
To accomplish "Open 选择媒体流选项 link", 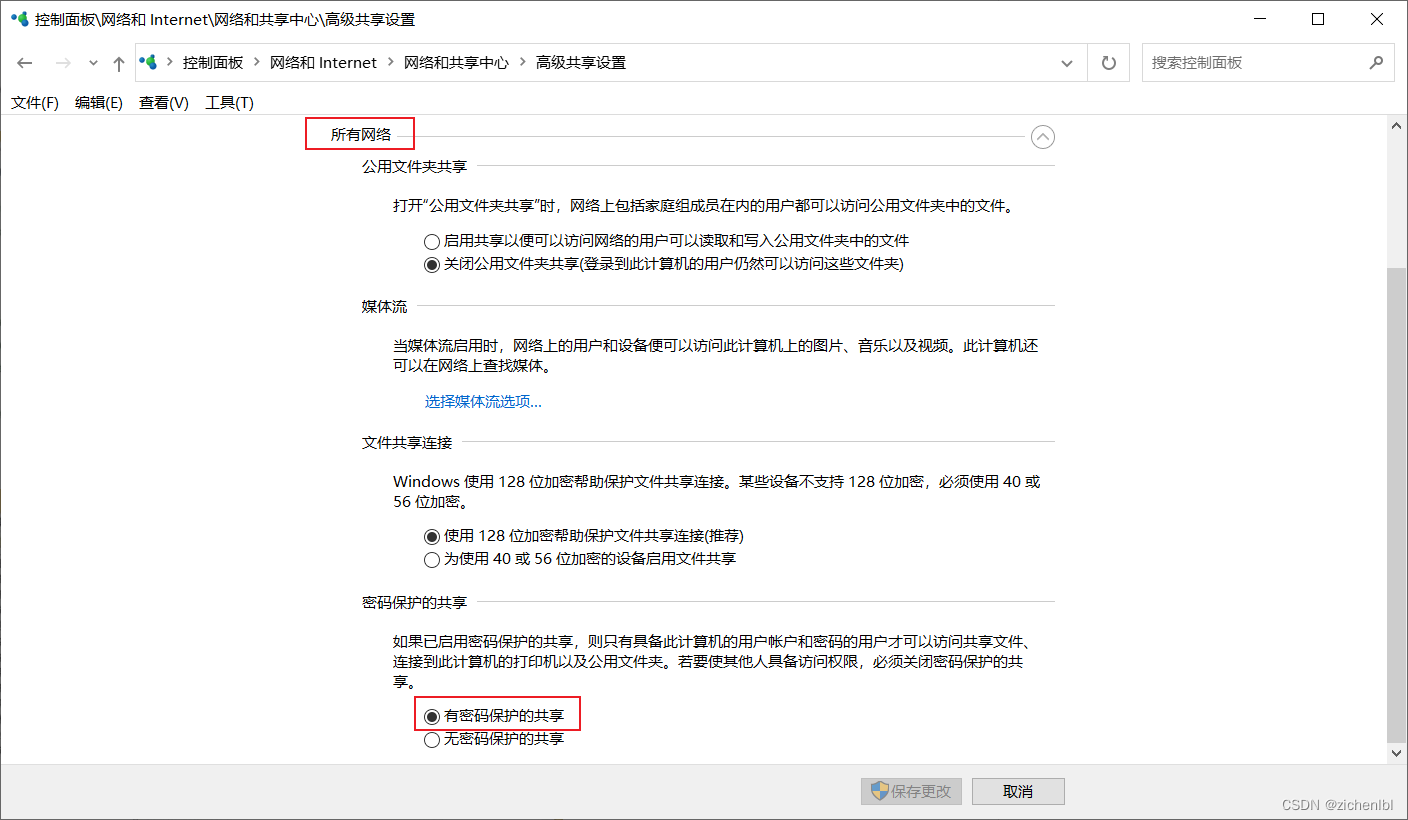I will click(483, 402).
